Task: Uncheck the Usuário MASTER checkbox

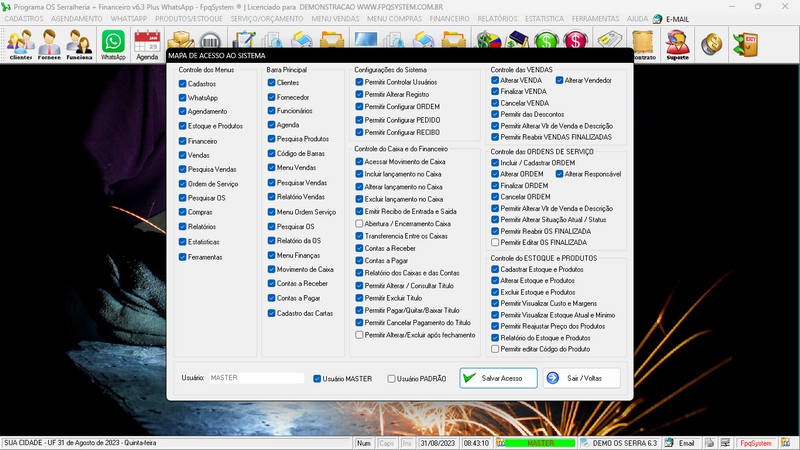Action: [x=317, y=379]
